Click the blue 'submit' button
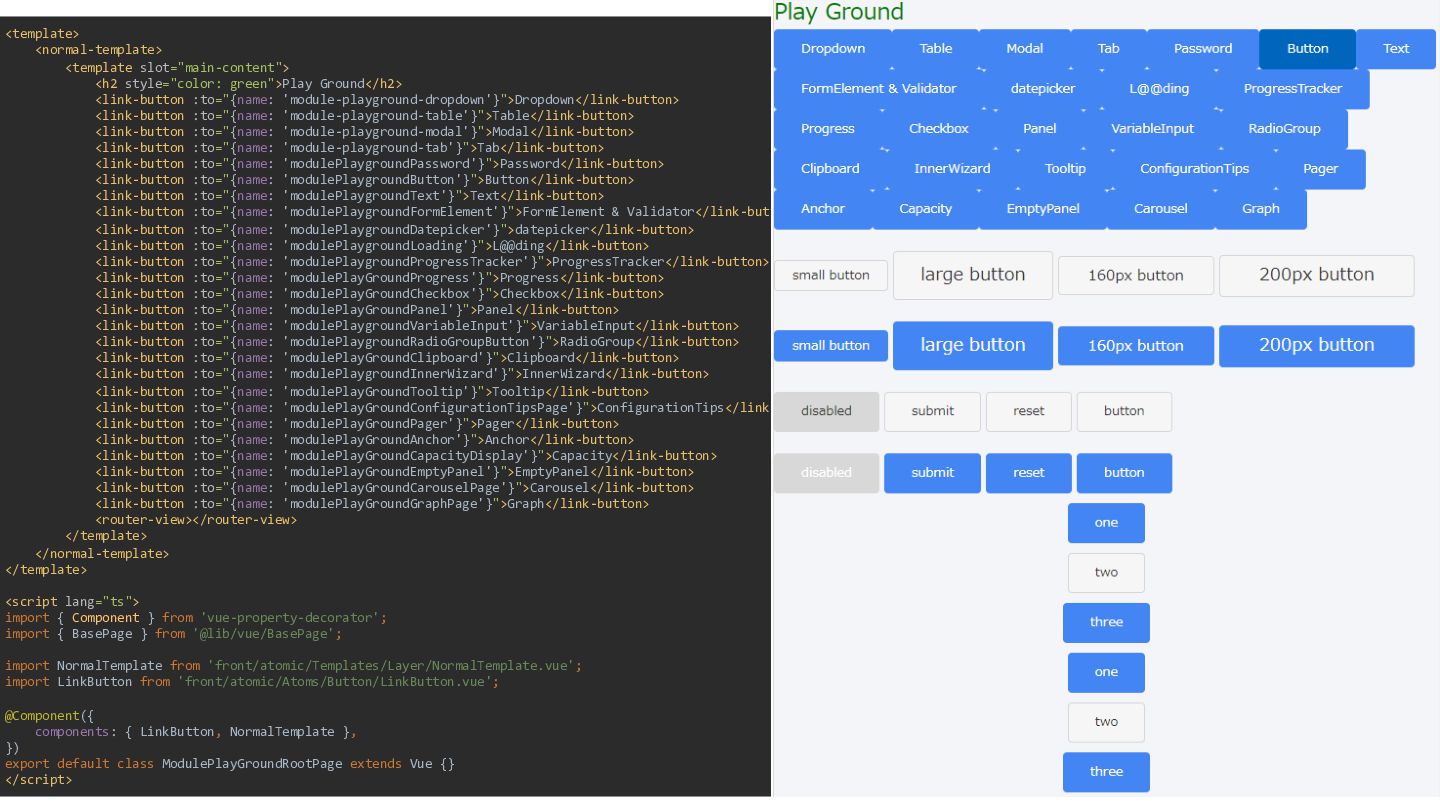This screenshot has width=1440, height=810. [933, 473]
